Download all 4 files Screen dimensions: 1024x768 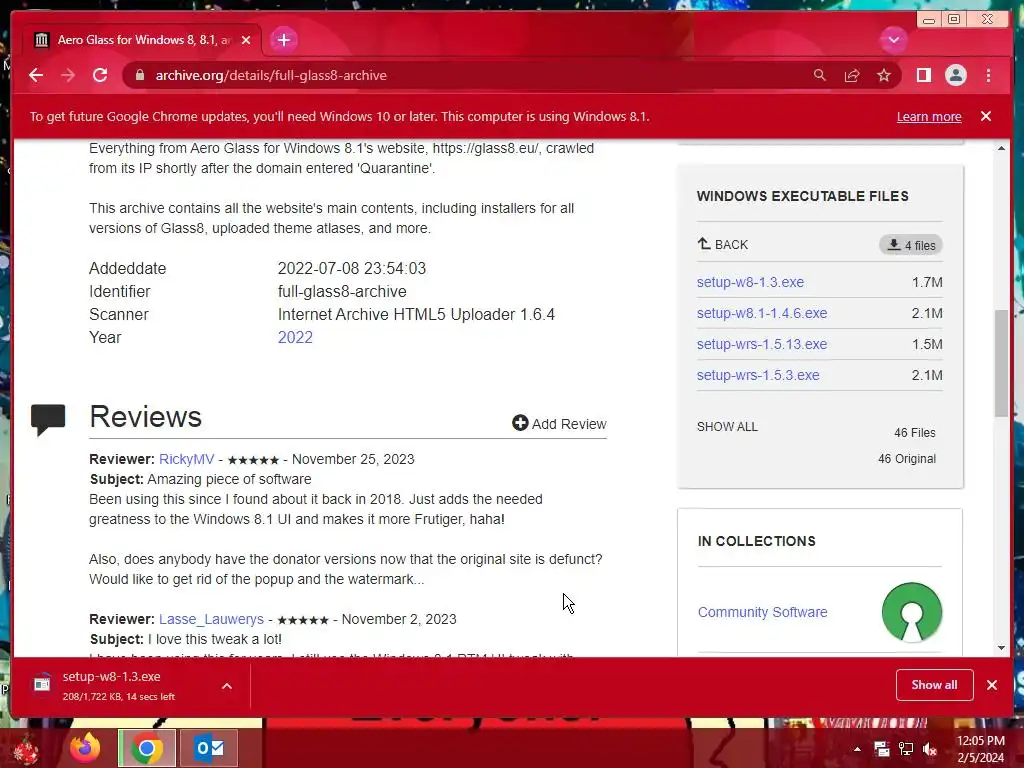[910, 245]
